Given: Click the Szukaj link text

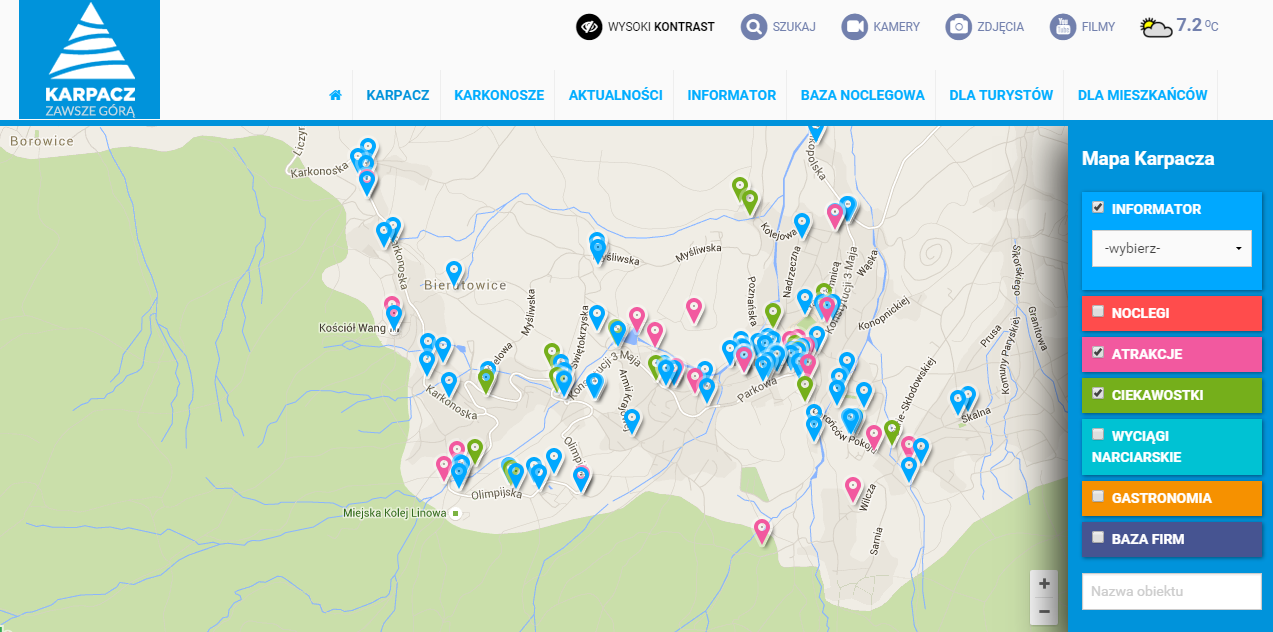Looking at the screenshot, I should point(795,27).
